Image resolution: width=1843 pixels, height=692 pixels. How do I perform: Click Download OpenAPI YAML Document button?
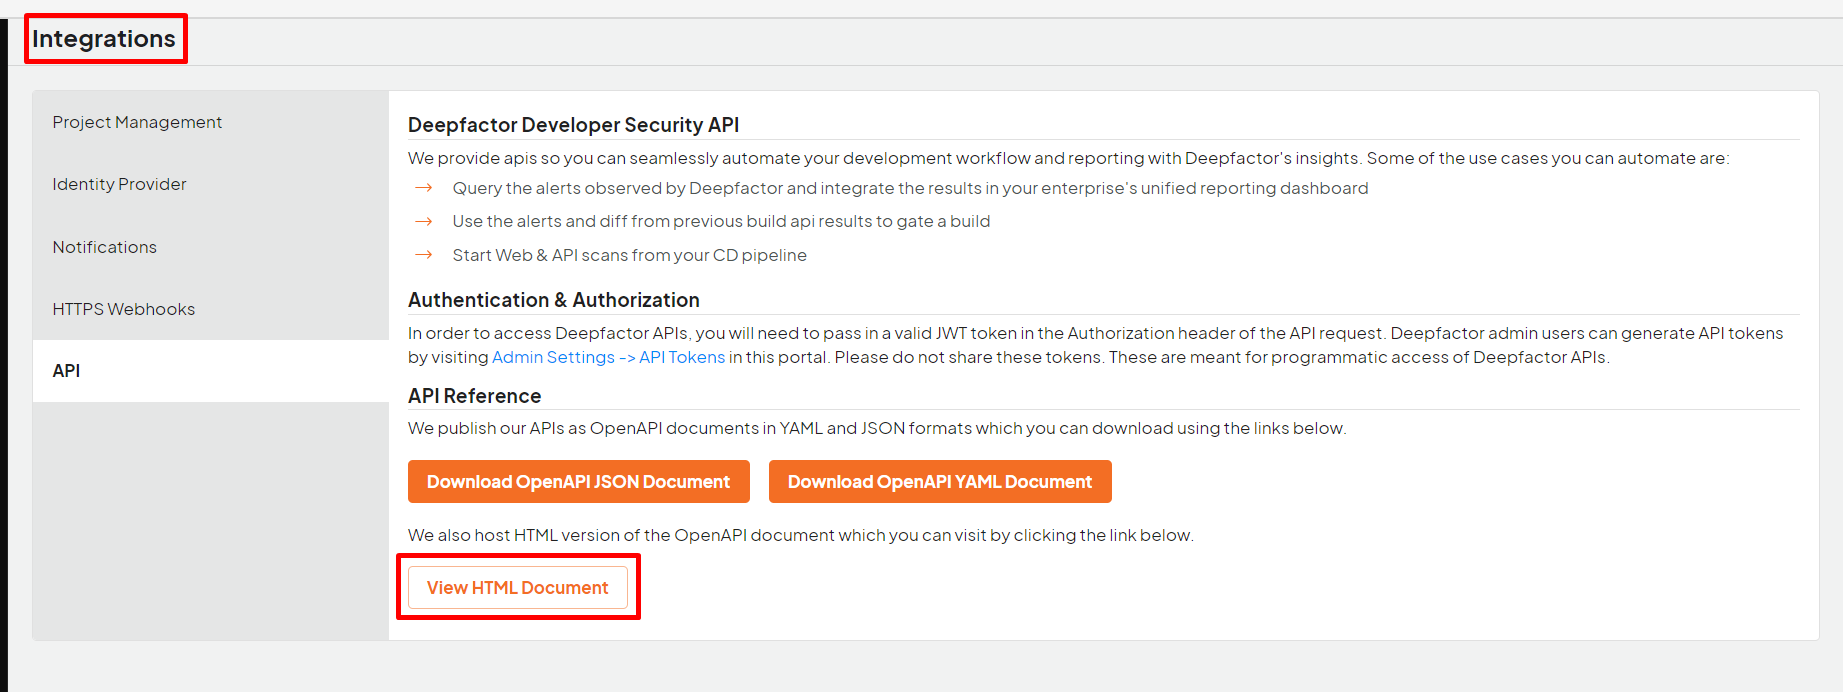coord(940,482)
